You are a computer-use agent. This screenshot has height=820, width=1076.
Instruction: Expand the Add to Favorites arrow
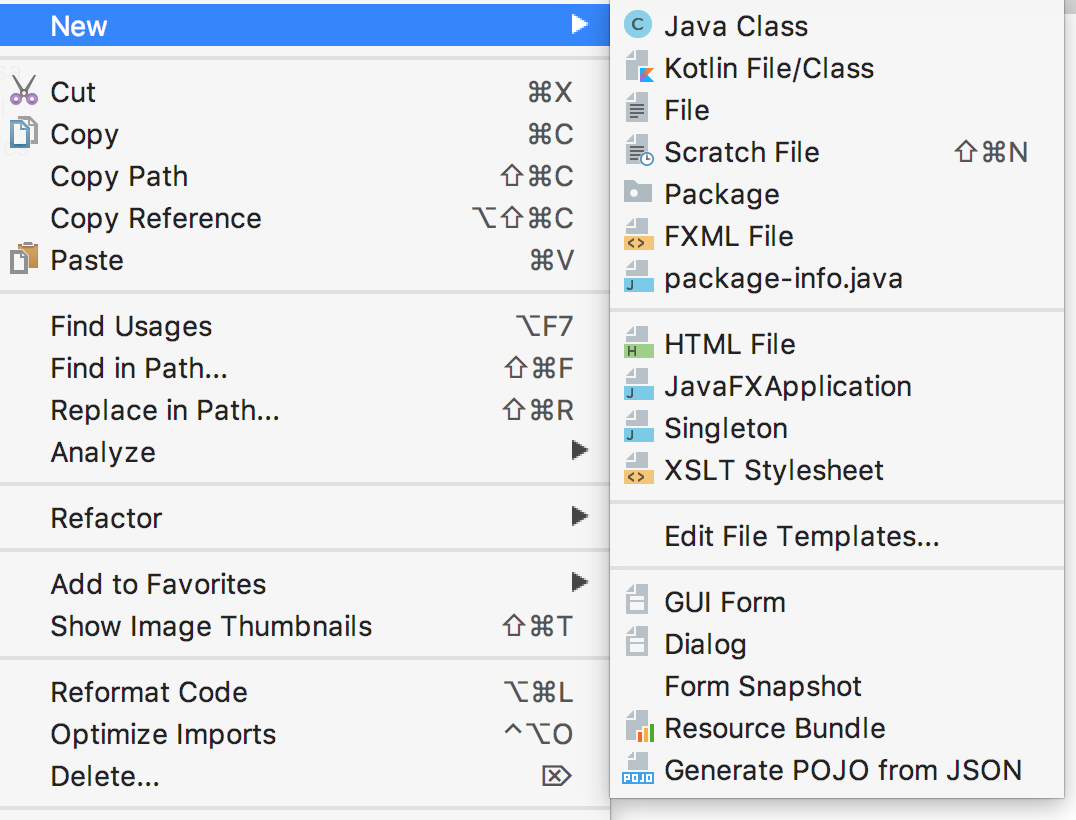(x=580, y=582)
